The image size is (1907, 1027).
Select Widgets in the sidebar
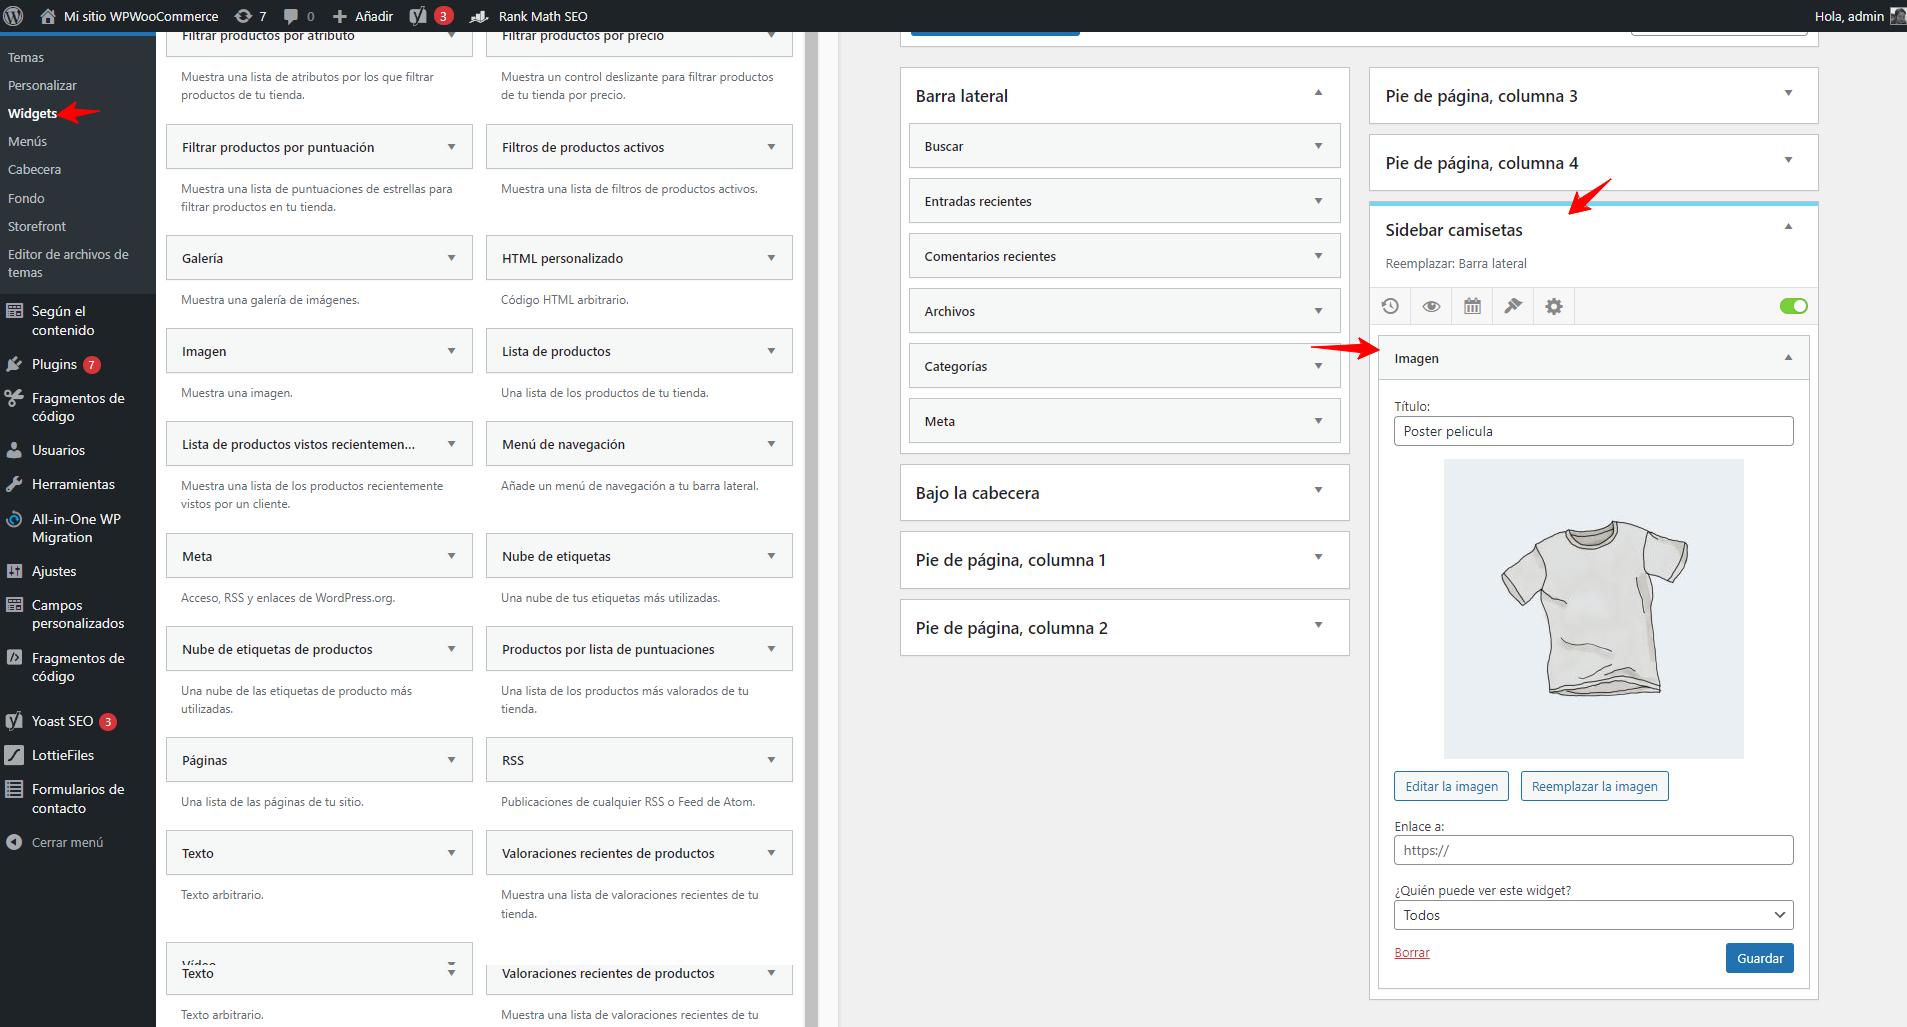[x=32, y=113]
